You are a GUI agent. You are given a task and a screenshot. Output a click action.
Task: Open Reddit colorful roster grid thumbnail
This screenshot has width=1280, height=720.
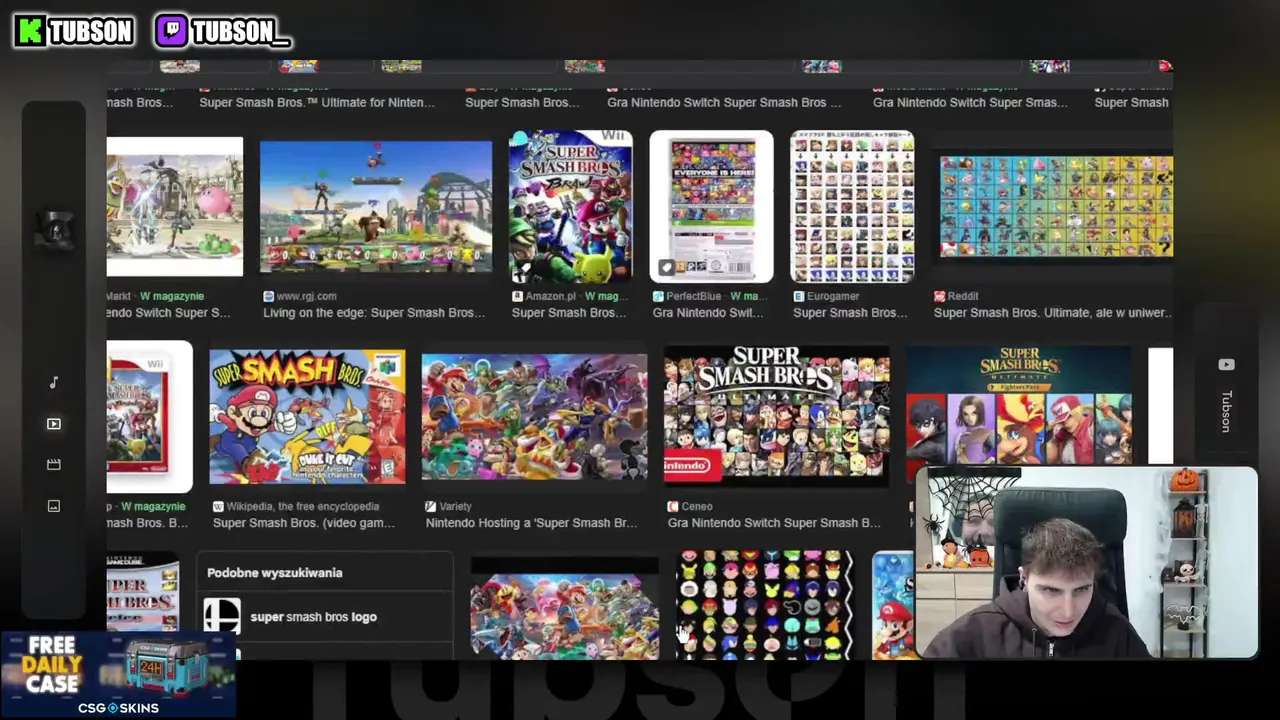1056,207
